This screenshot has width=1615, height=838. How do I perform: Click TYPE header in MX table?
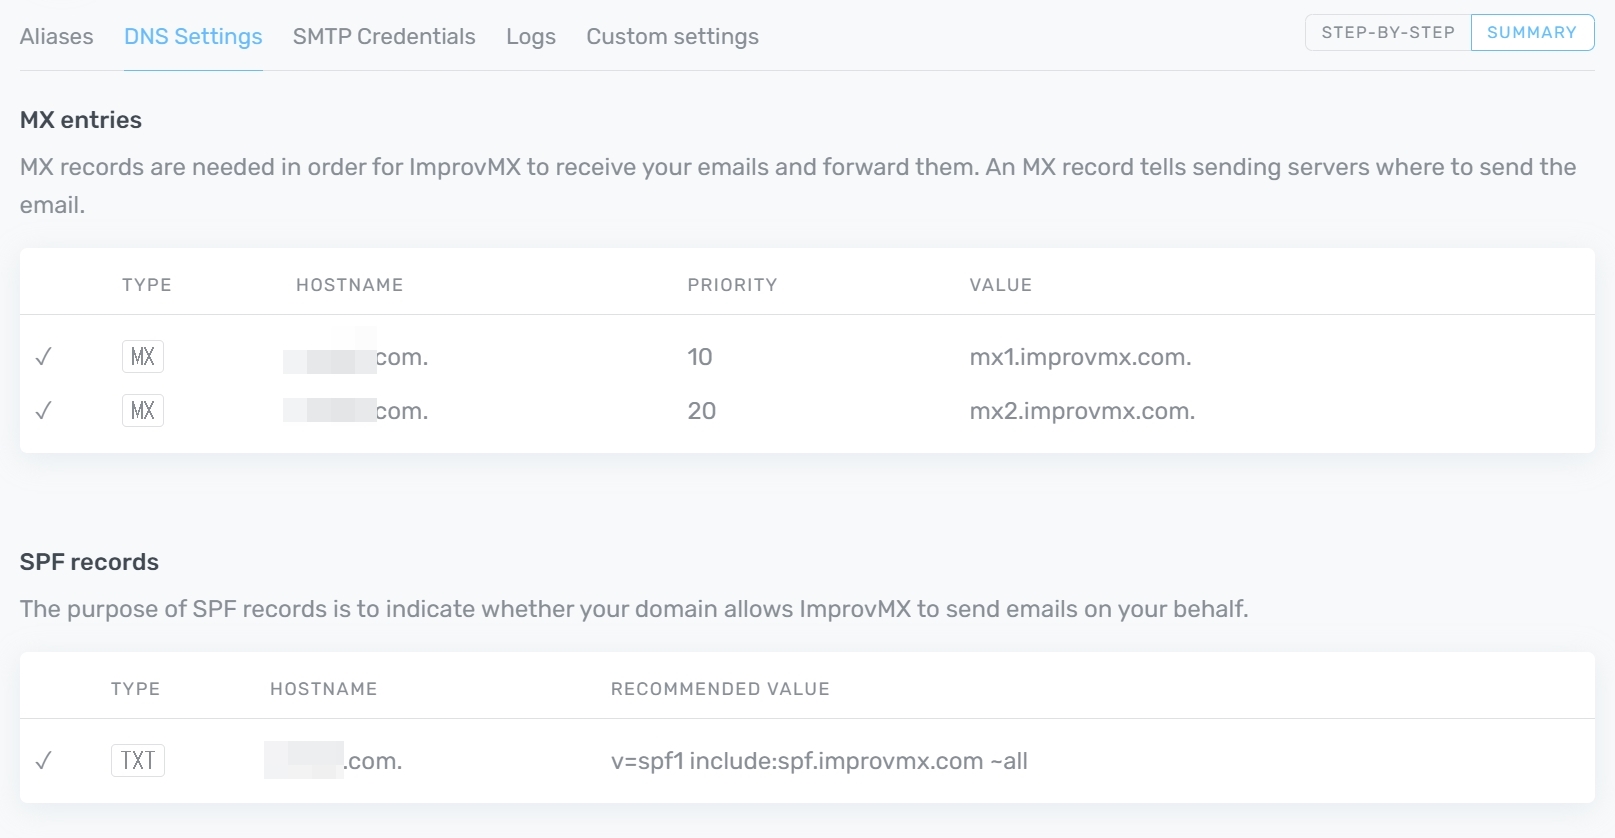147,285
